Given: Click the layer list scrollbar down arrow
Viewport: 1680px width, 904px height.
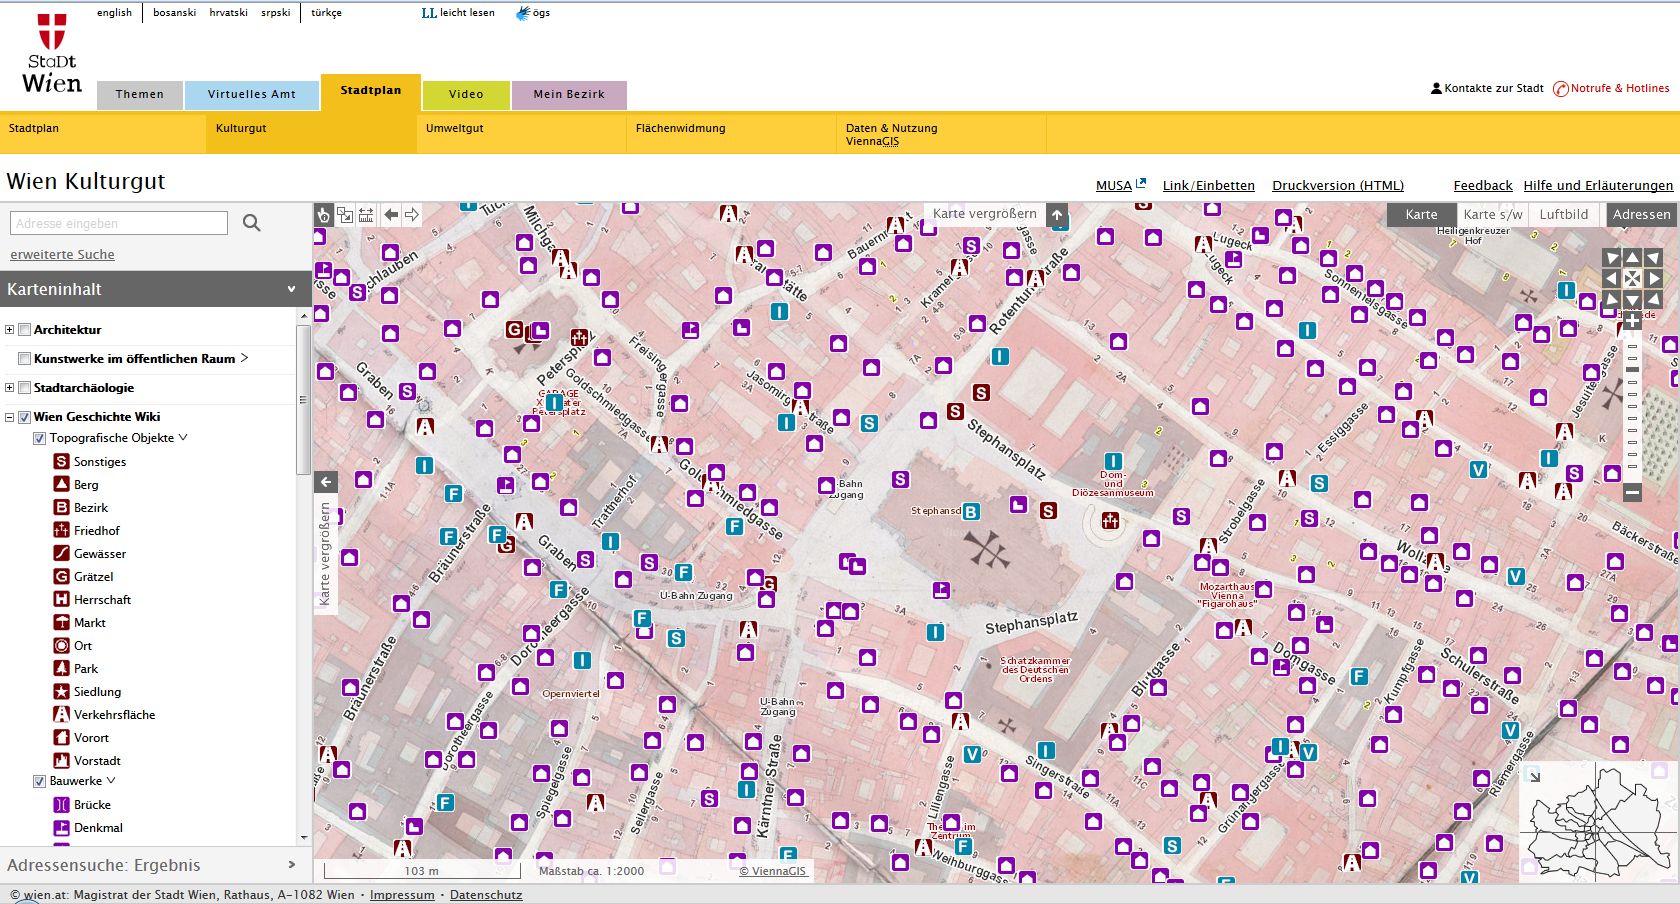Looking at the screenshot, I should pos(304,838).
